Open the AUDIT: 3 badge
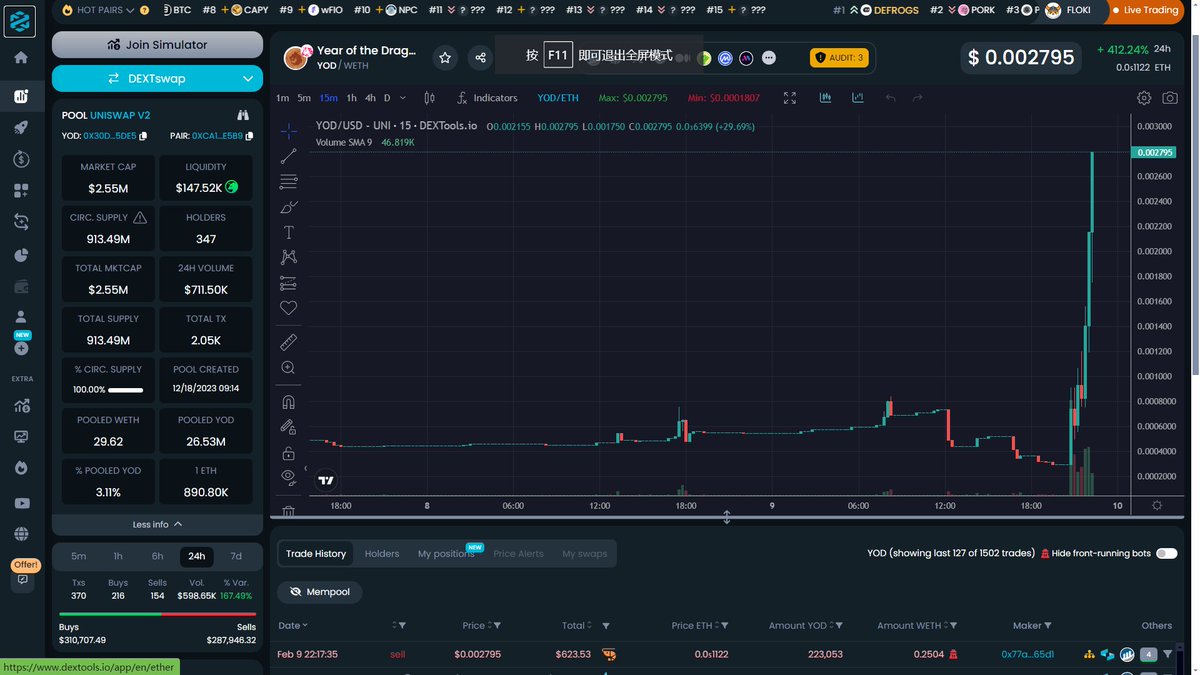 (839, 58)
